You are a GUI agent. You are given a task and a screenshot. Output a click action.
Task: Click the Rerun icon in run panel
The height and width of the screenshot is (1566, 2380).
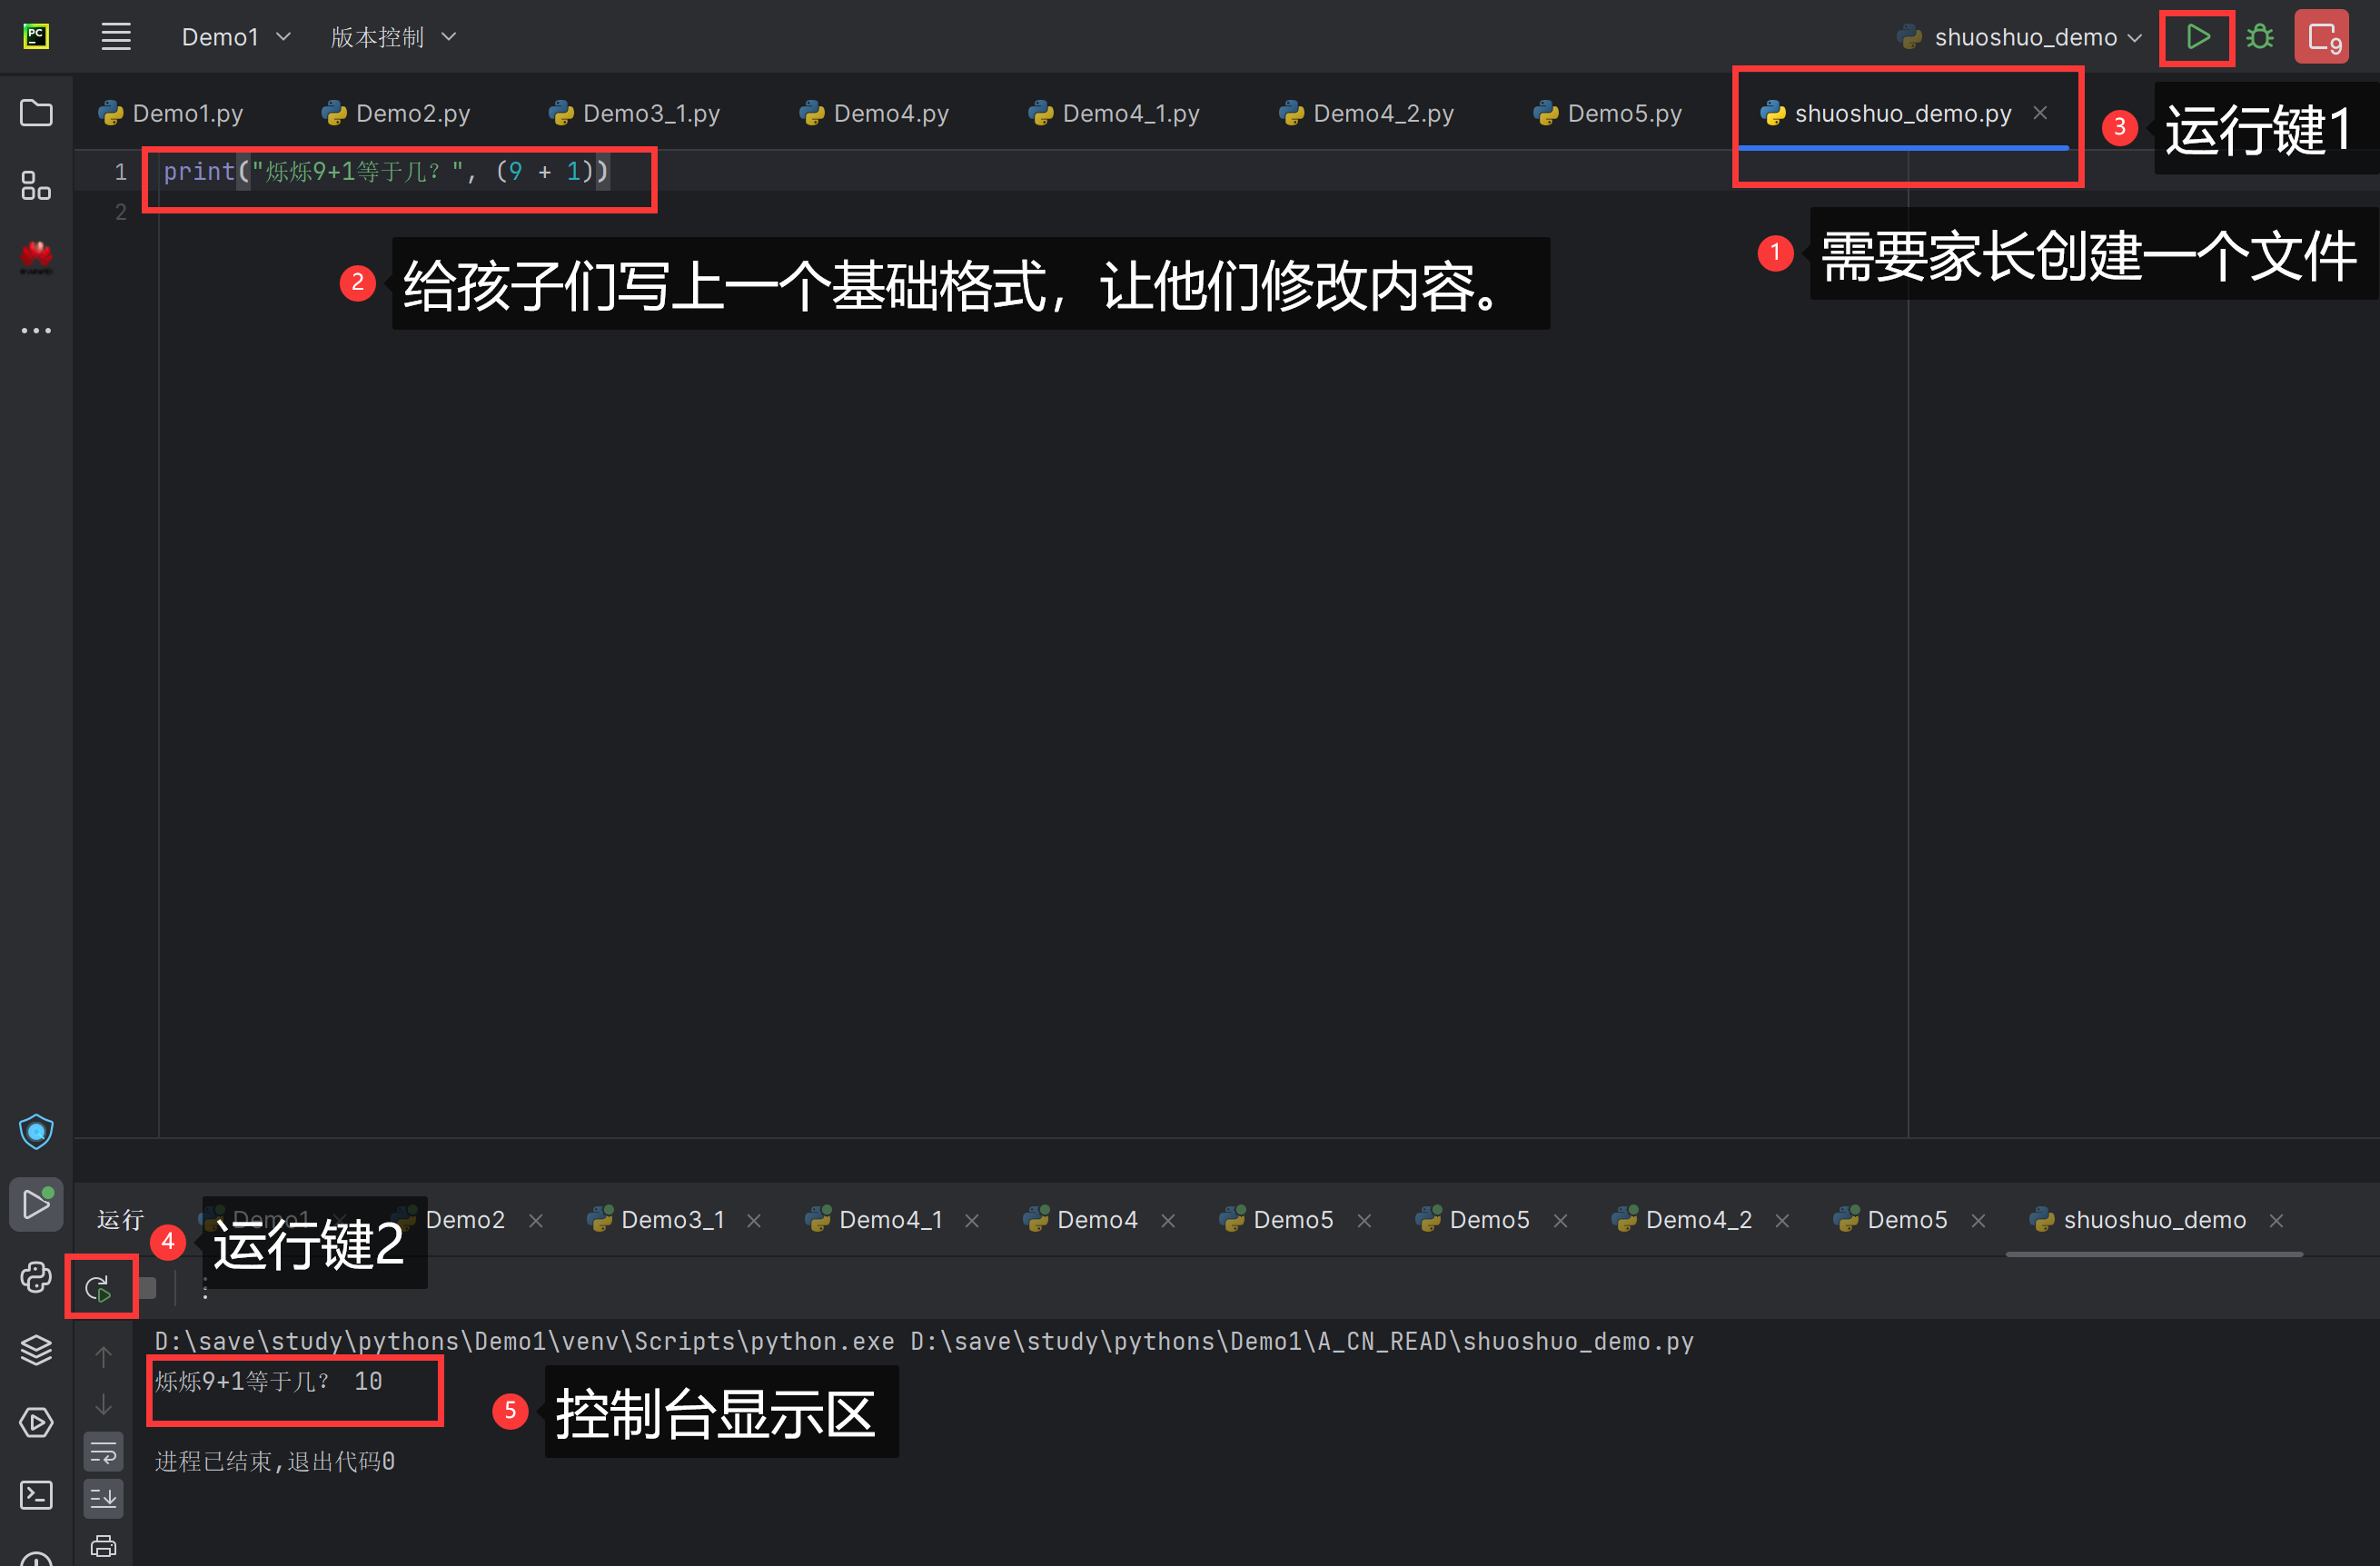[98, 1288]
